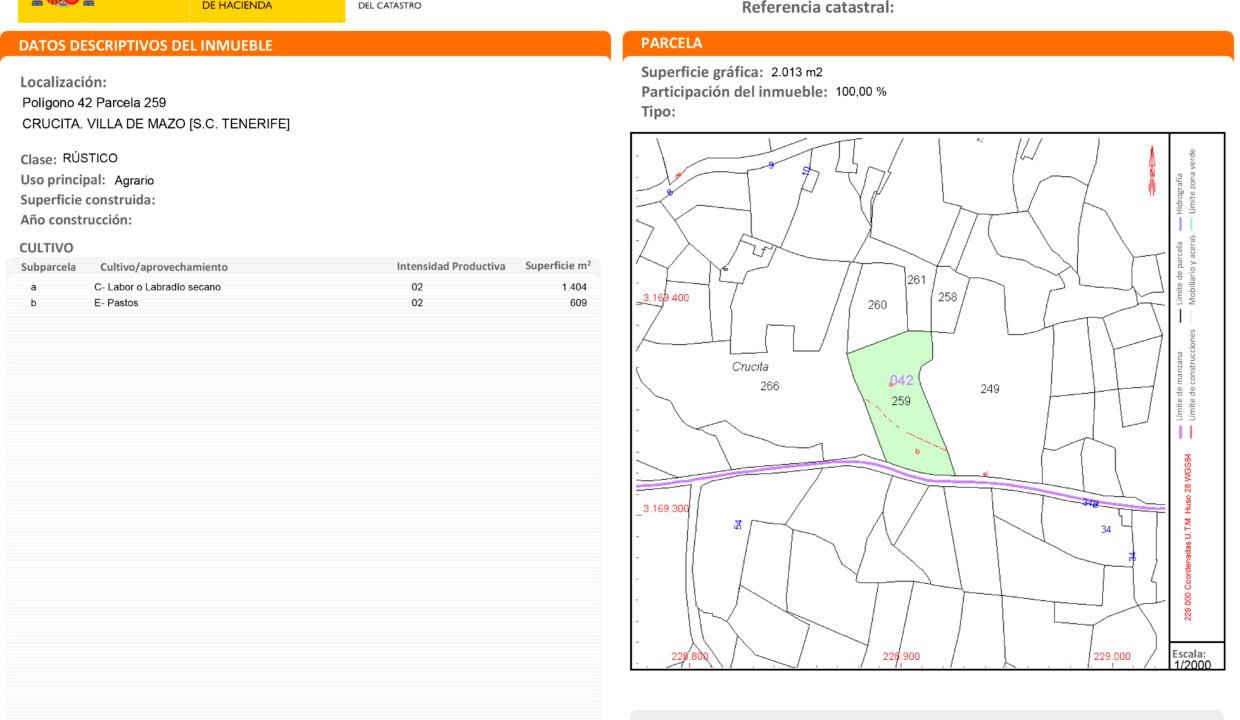This screenshot has width=1240, height=720.
Task: Click Polígono 42 Parcela 259 text
Action: pos(94,102)
